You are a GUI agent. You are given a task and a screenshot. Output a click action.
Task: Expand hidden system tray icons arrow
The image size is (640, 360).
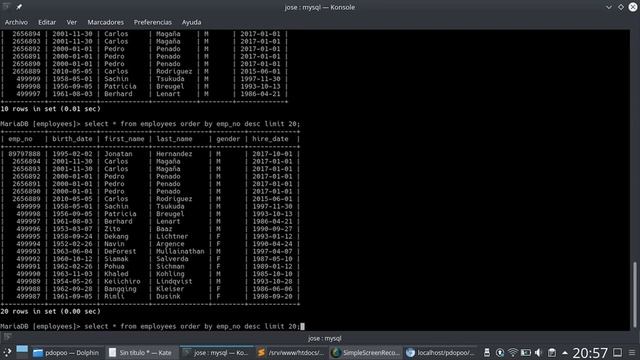[x=565, y=353]
